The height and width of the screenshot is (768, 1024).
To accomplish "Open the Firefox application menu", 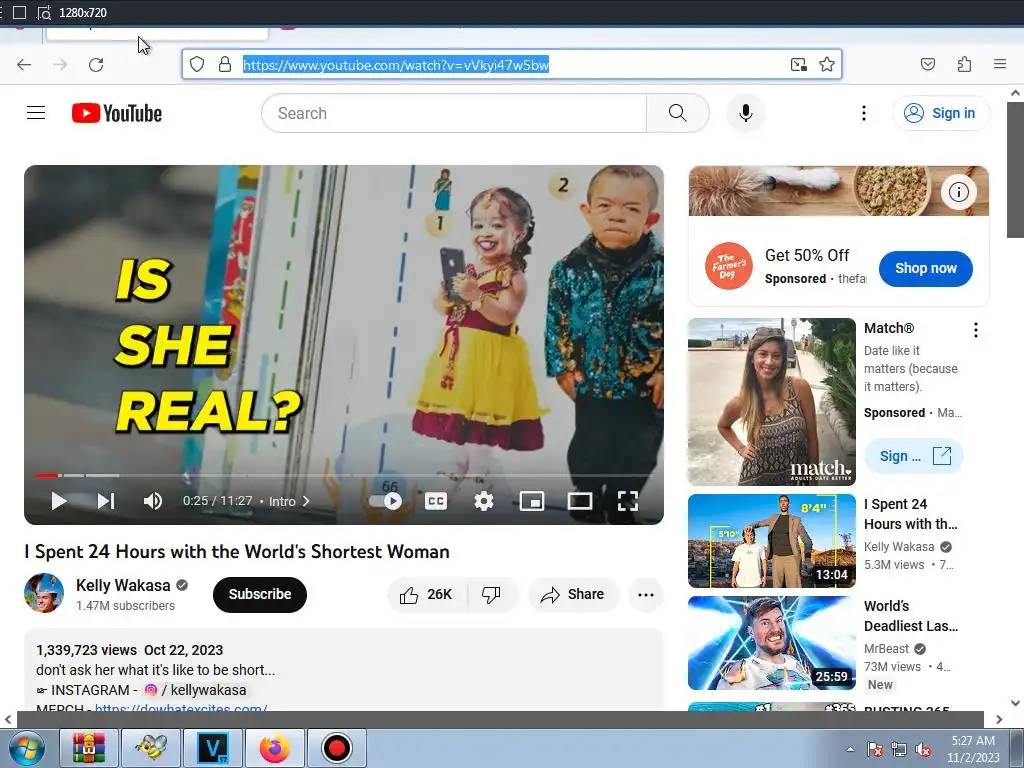I will click(1000, 64).
